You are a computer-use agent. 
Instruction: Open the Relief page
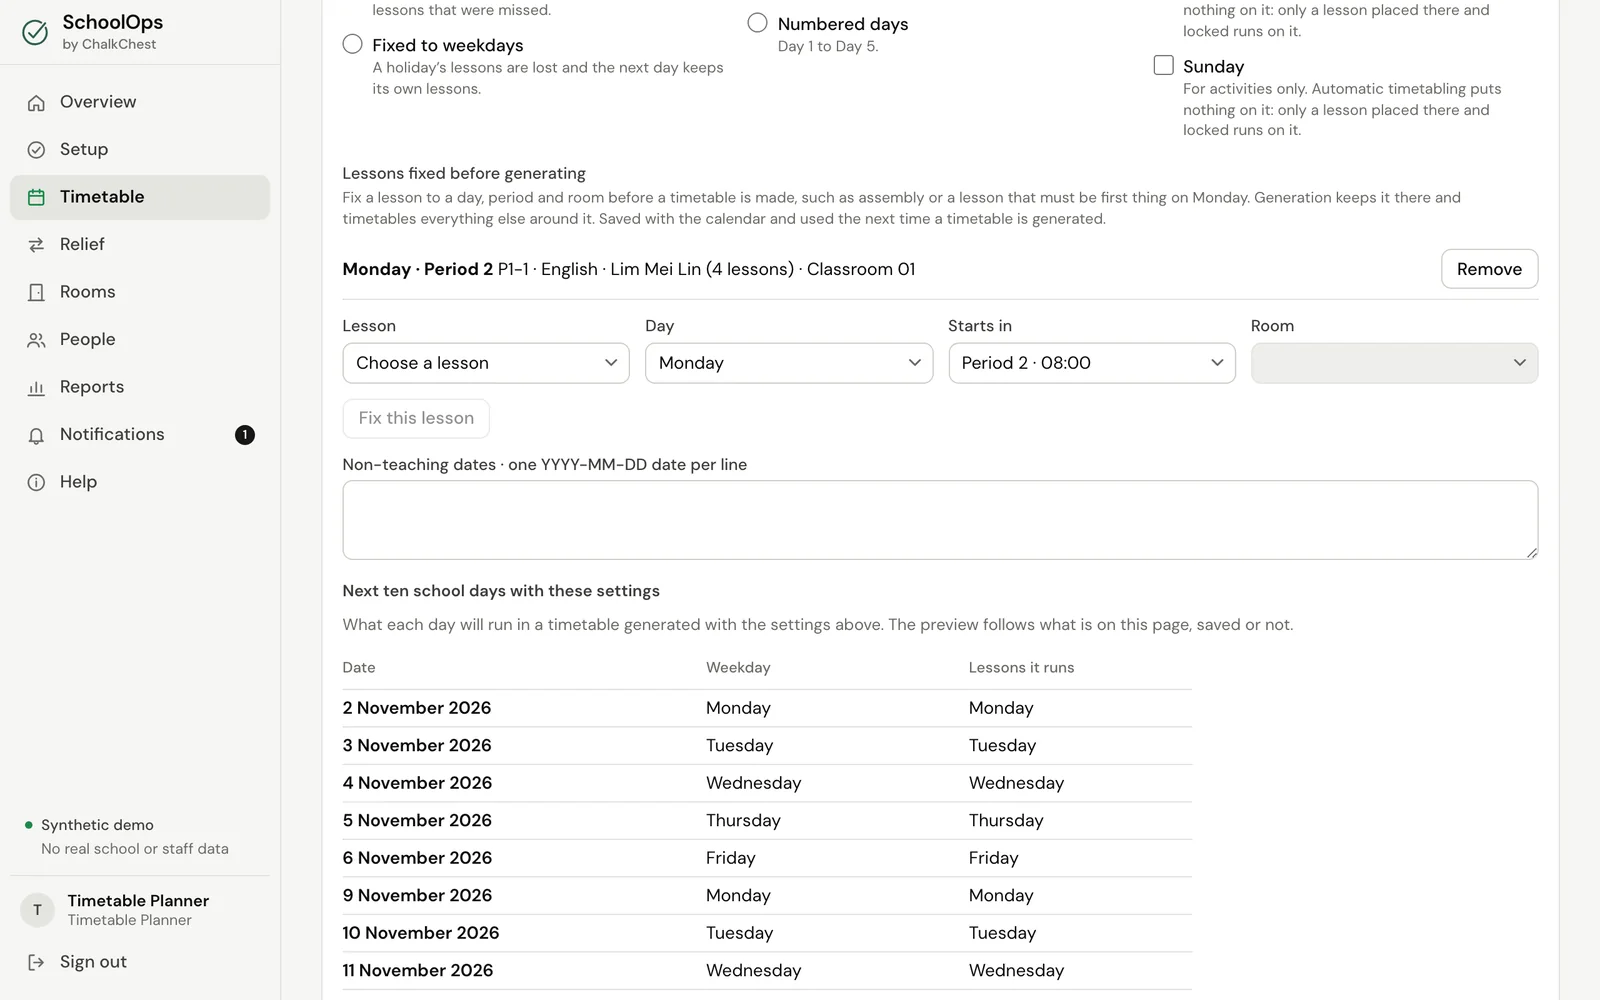pyautogui.click(x=140, y=245)
